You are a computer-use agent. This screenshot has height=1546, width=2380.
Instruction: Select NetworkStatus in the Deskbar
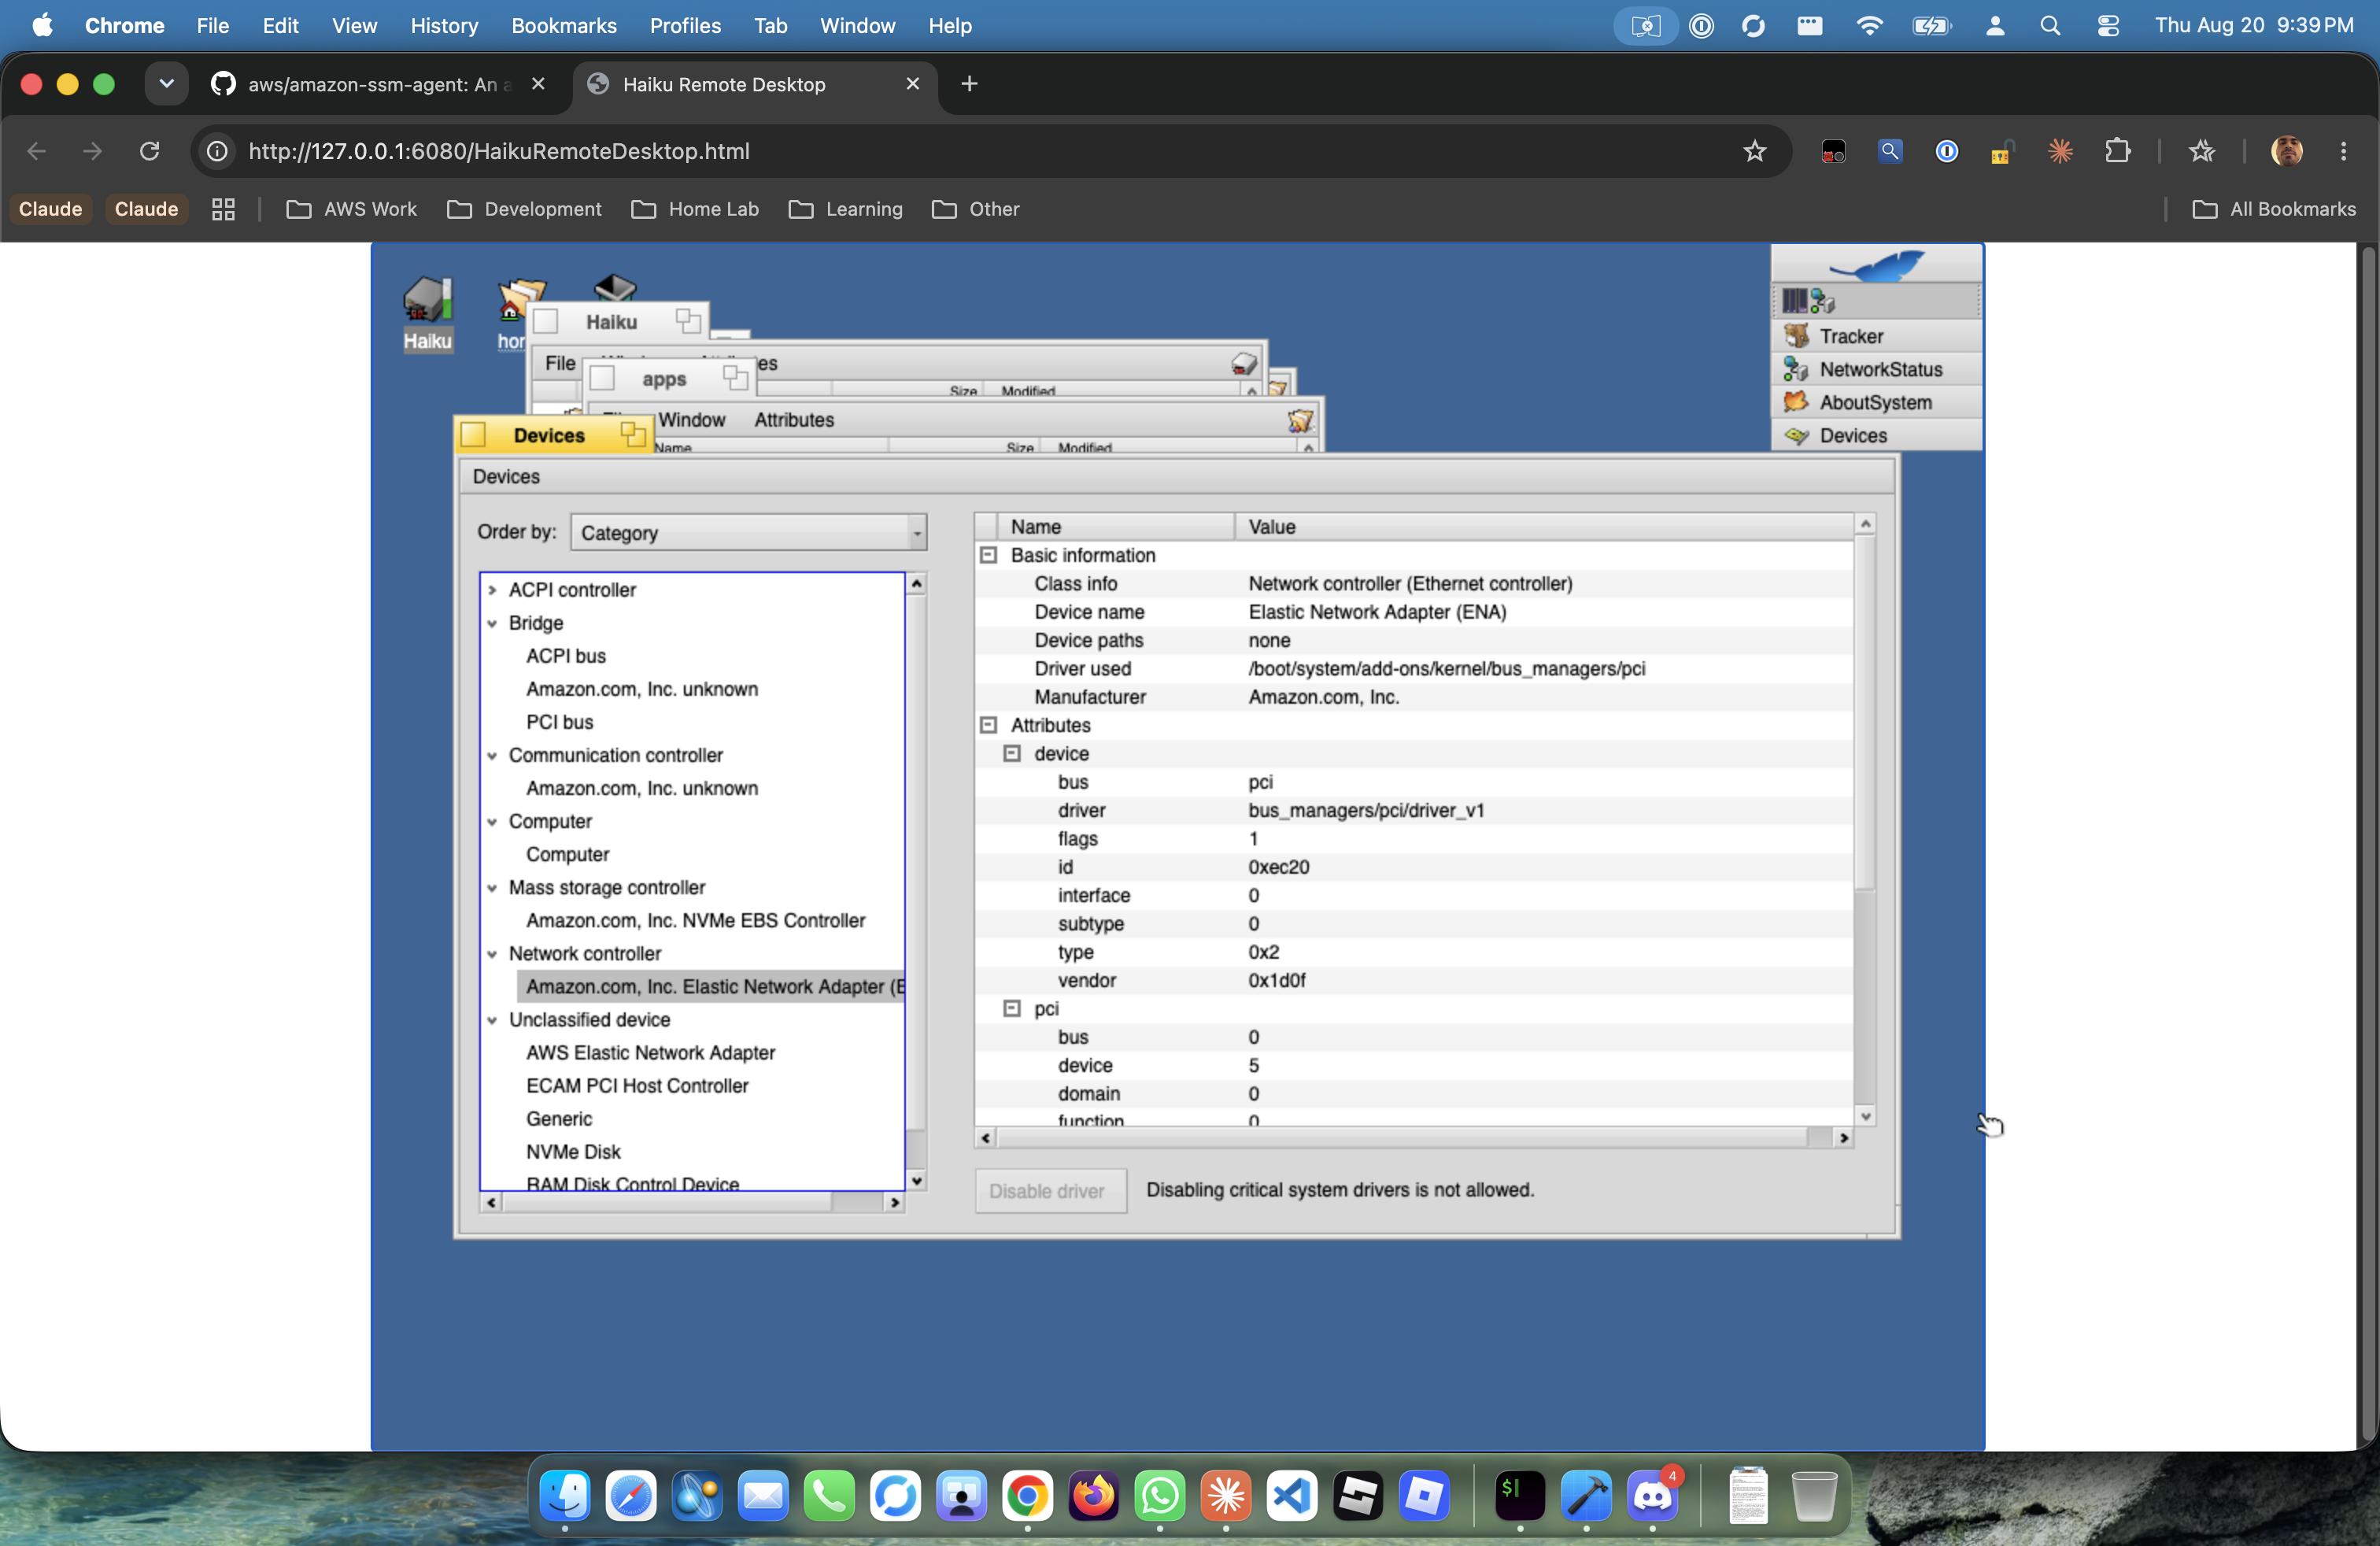coord(1876,369)
